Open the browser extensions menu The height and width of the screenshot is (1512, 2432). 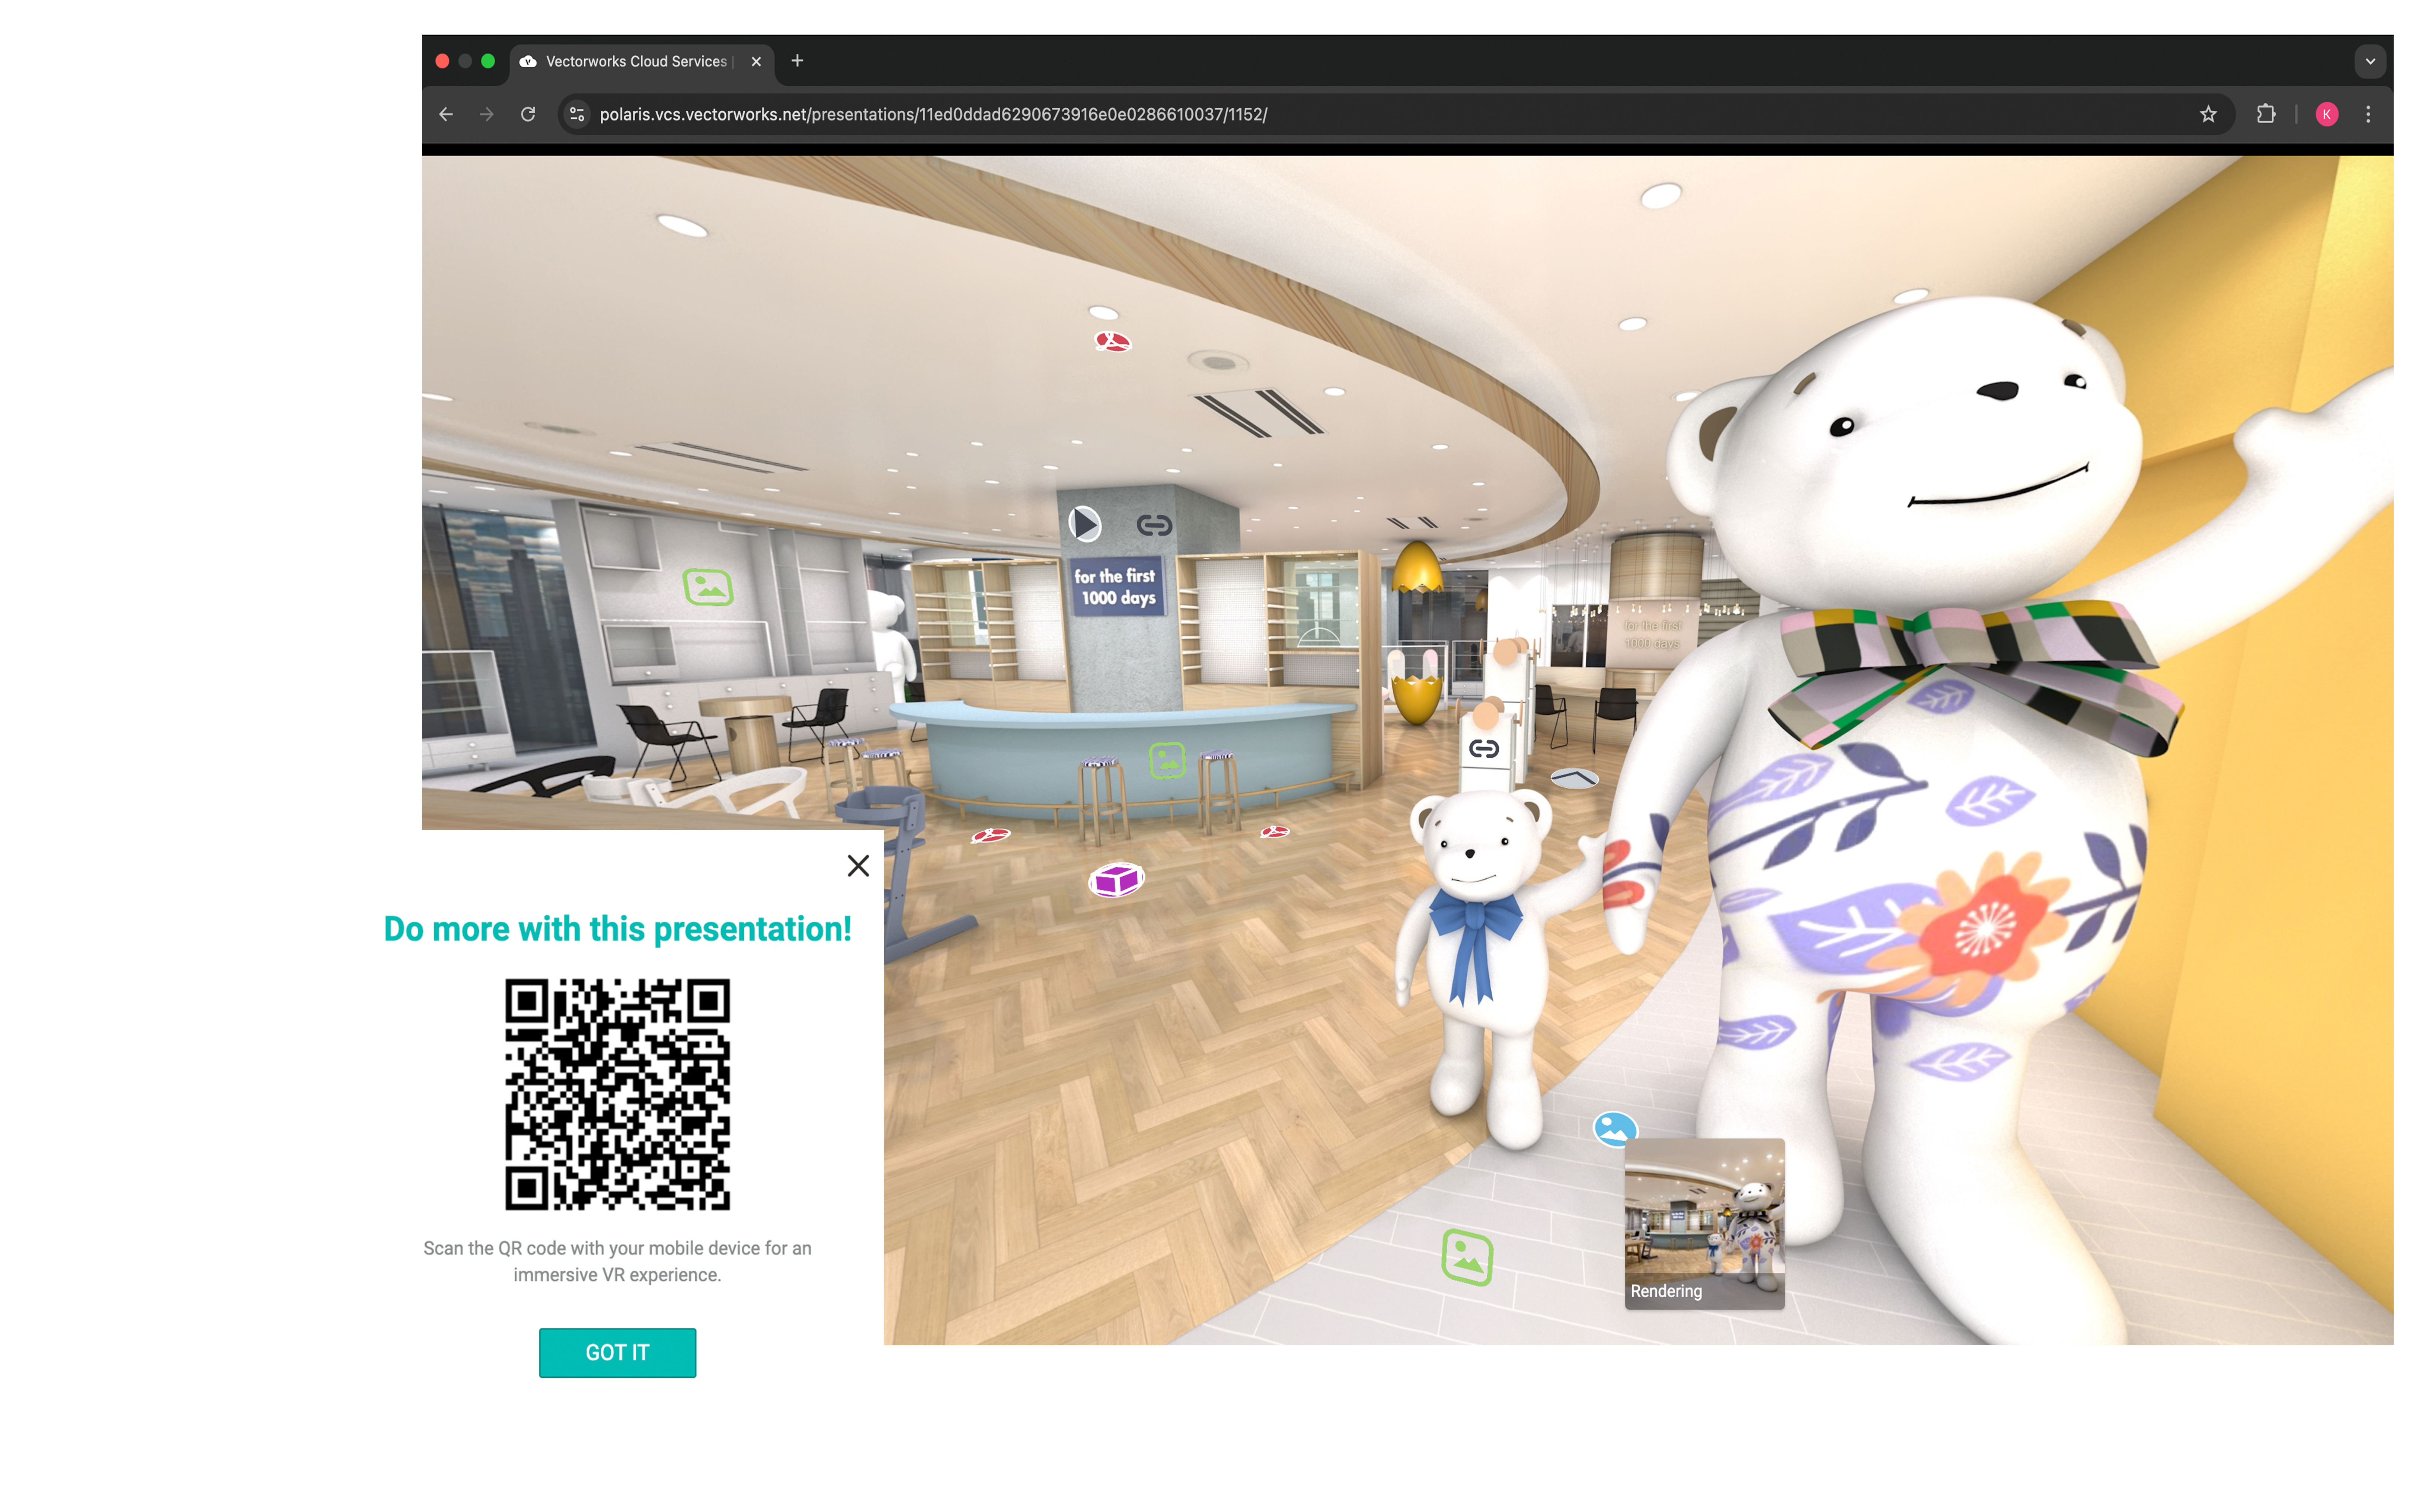(2266, 114)
